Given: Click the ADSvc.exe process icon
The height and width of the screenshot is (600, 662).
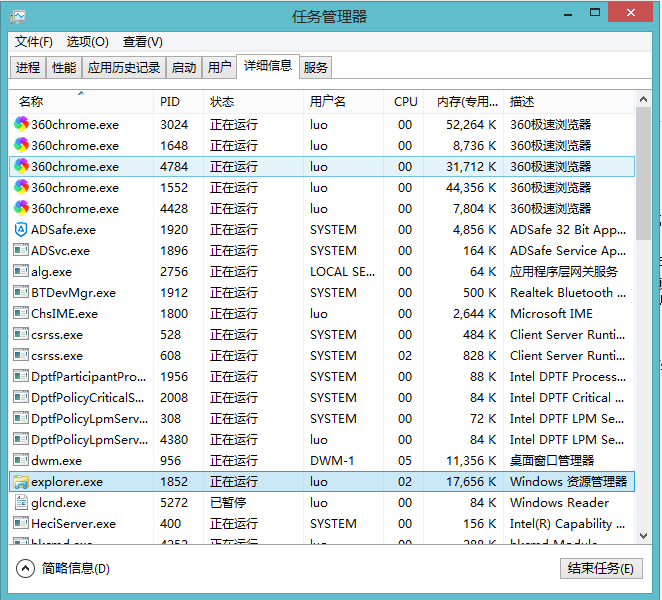Looking at the screenshot, I should (21, 250).
